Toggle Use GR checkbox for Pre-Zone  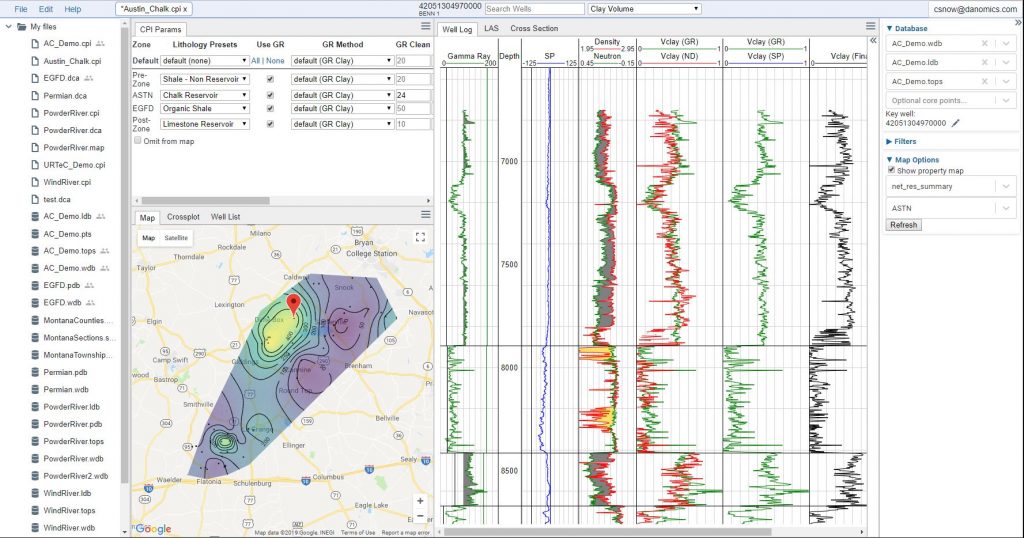tap(270, 79)
